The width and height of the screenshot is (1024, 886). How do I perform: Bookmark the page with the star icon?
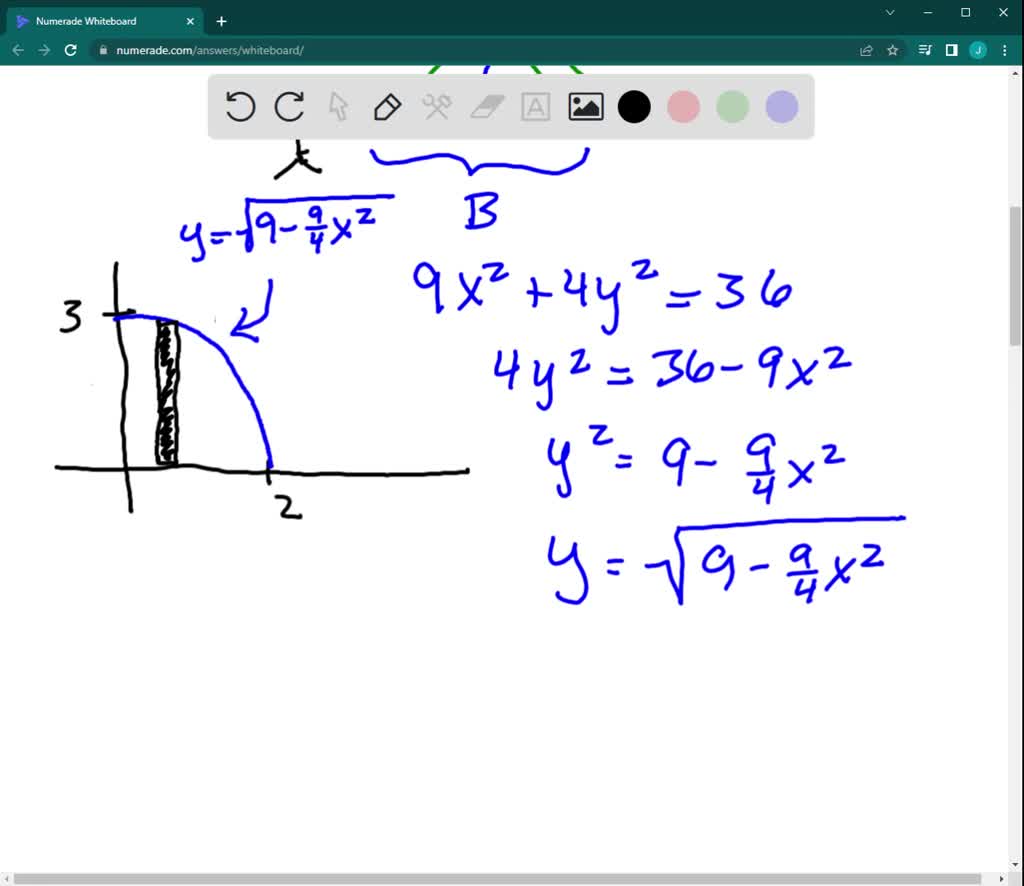coord(891,50)
